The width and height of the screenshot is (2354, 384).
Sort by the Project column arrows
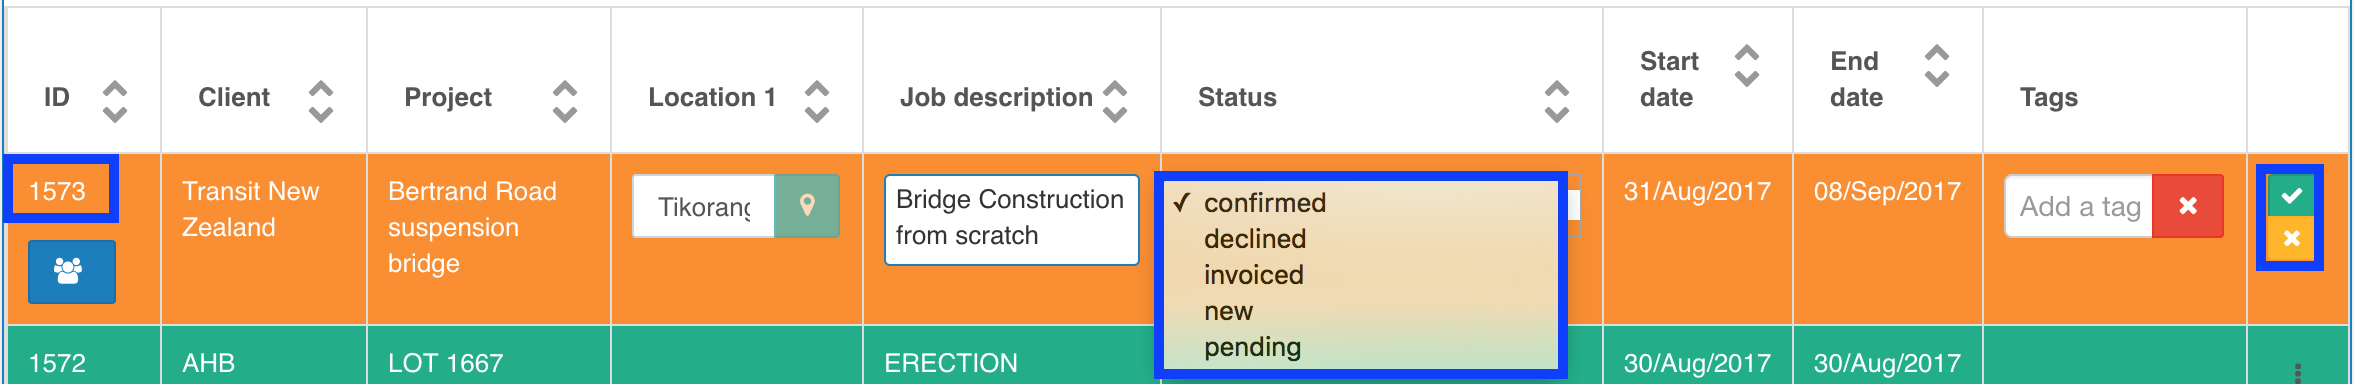[565, 101]
